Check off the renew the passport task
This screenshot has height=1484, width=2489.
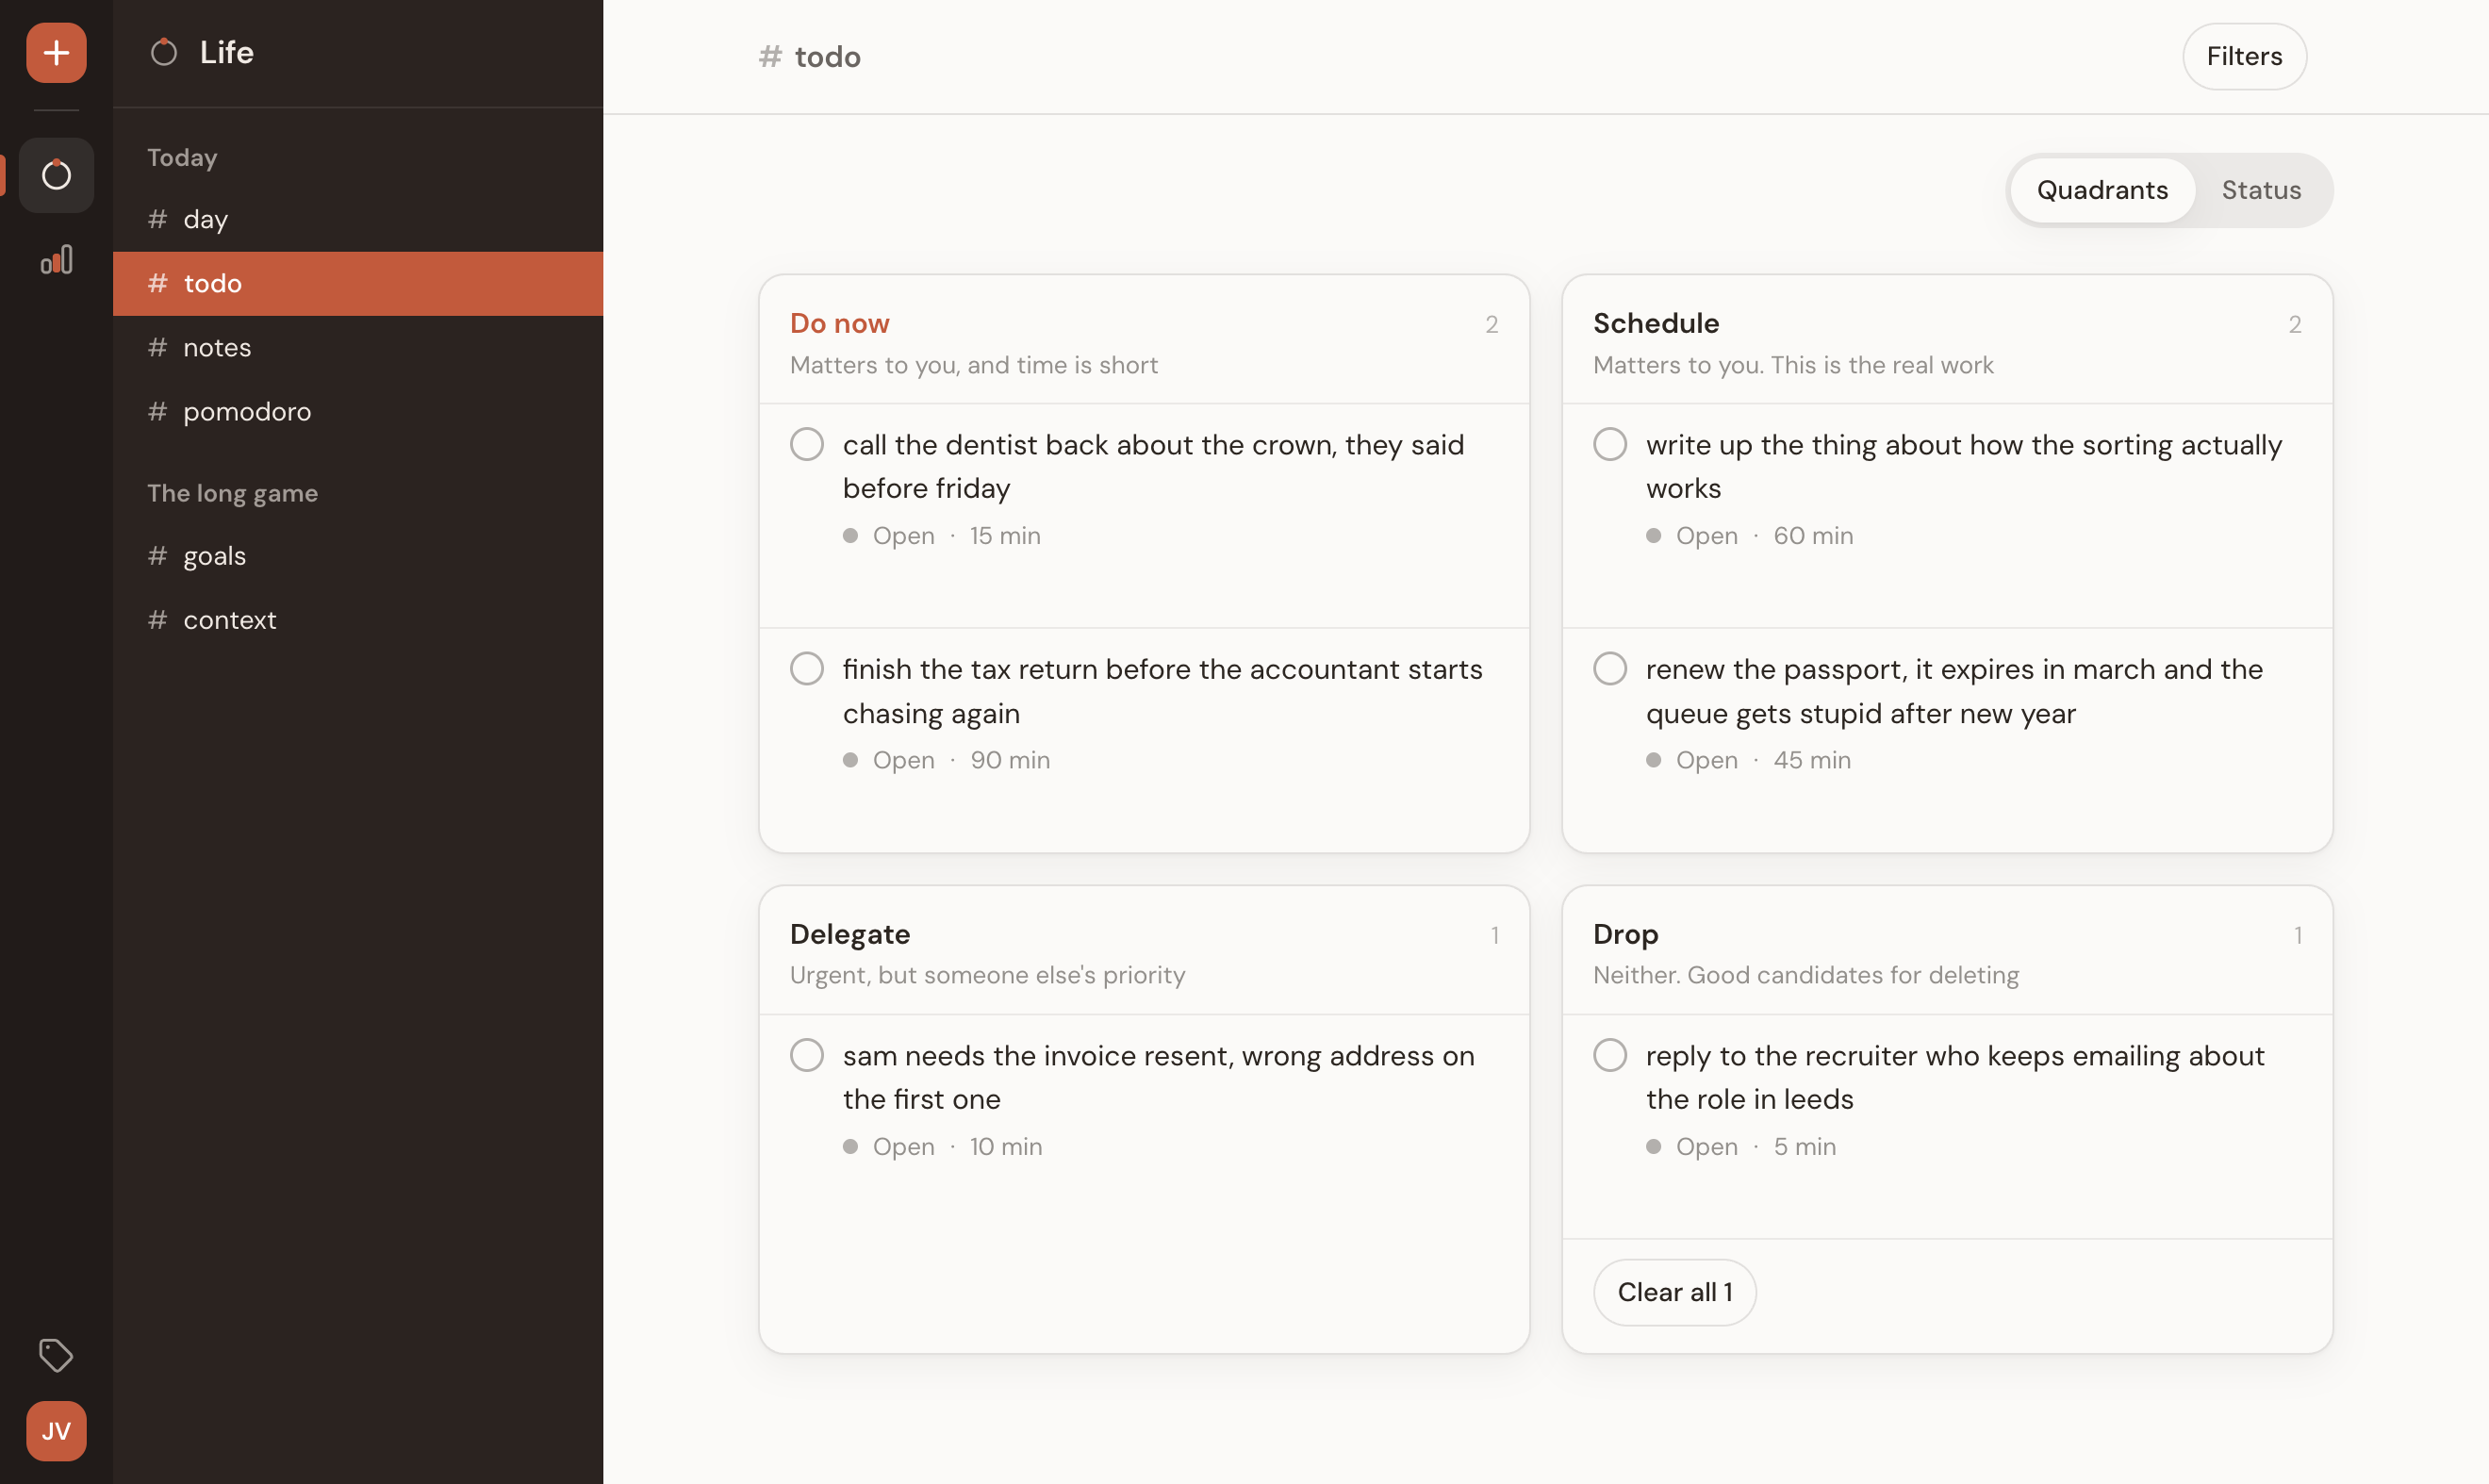tap(1610, 668)
